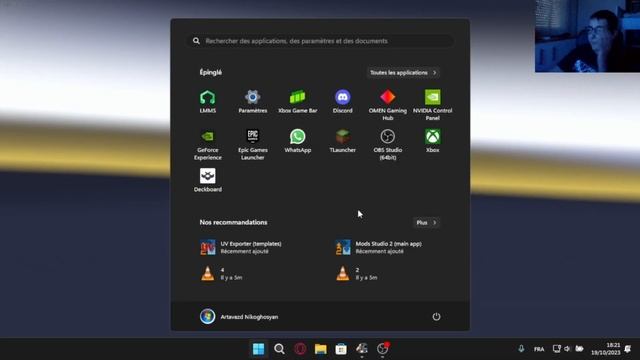Open the LMMS pinned app

pyautogui.click(x=208, y=101)
